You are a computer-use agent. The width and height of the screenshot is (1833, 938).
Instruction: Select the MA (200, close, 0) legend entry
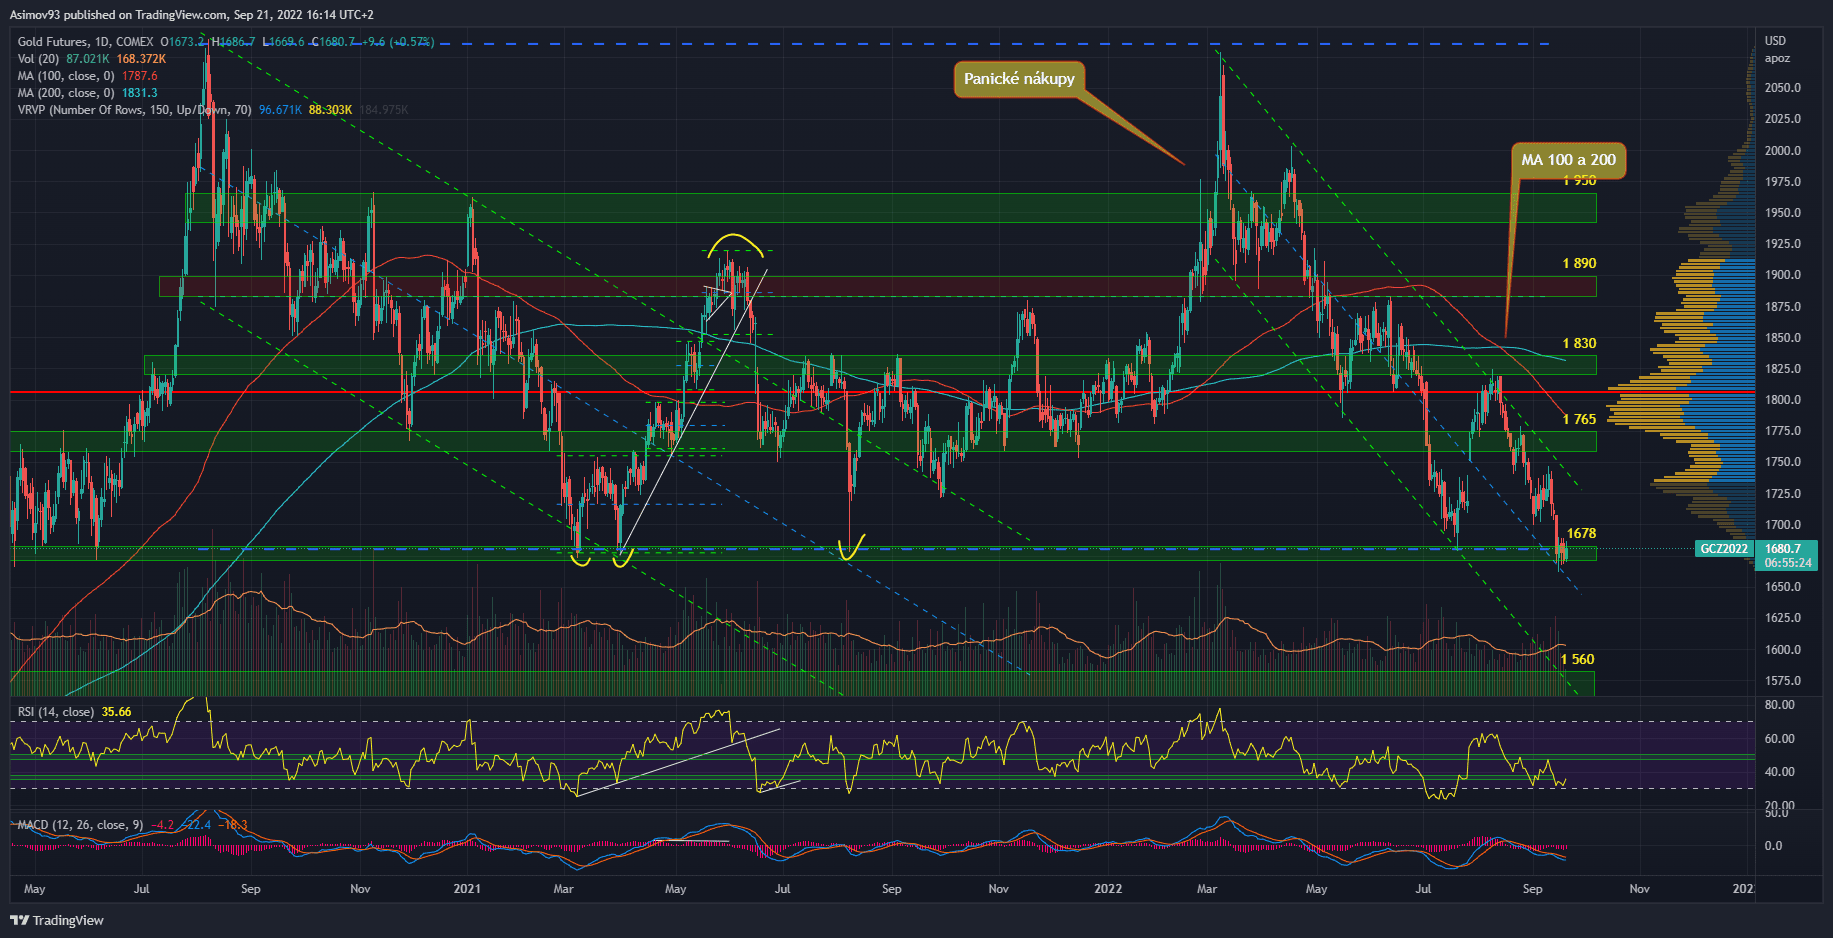point(66,93)
